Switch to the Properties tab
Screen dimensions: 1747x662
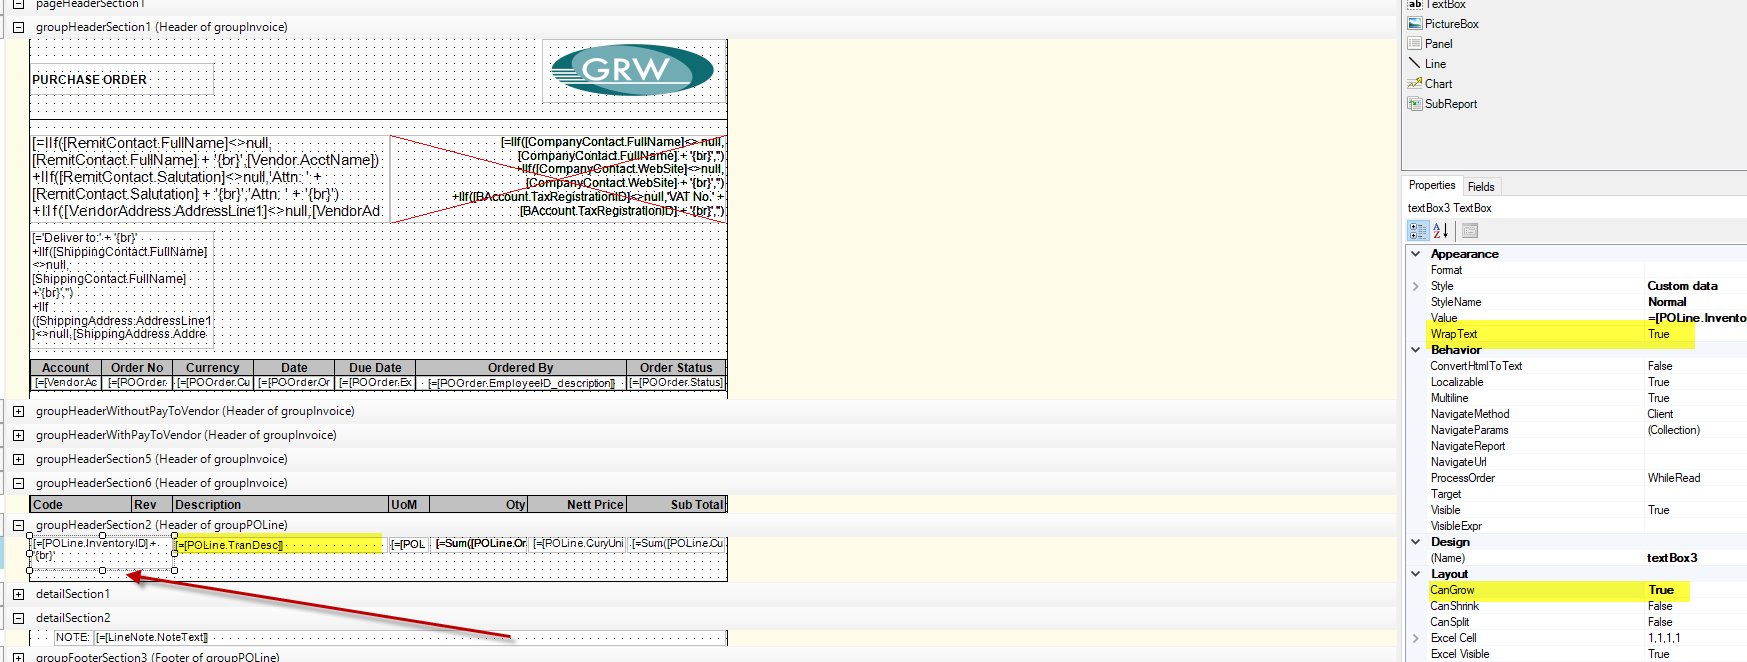(x=1432, y=186)
